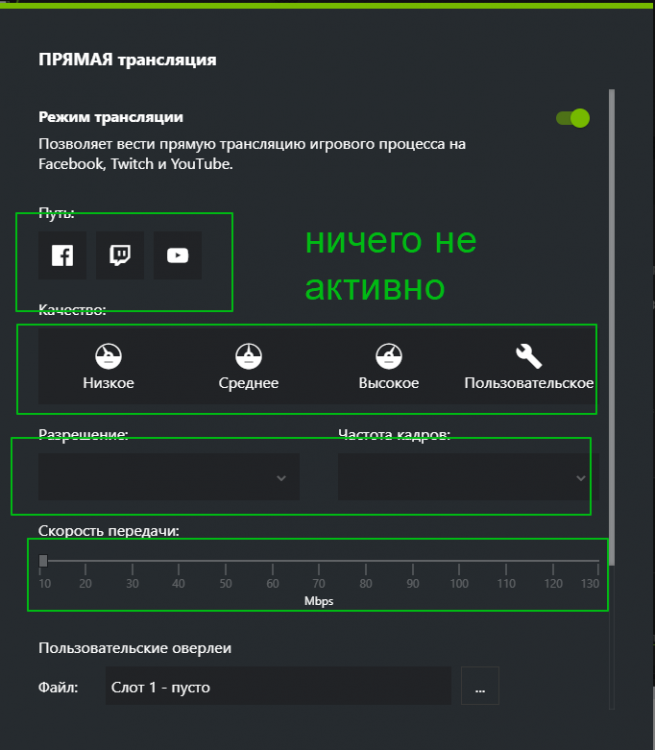The image size is (655, 750).
Task: Click the chevron arrow in Частота кадров field
Action: tap(581, 478)
